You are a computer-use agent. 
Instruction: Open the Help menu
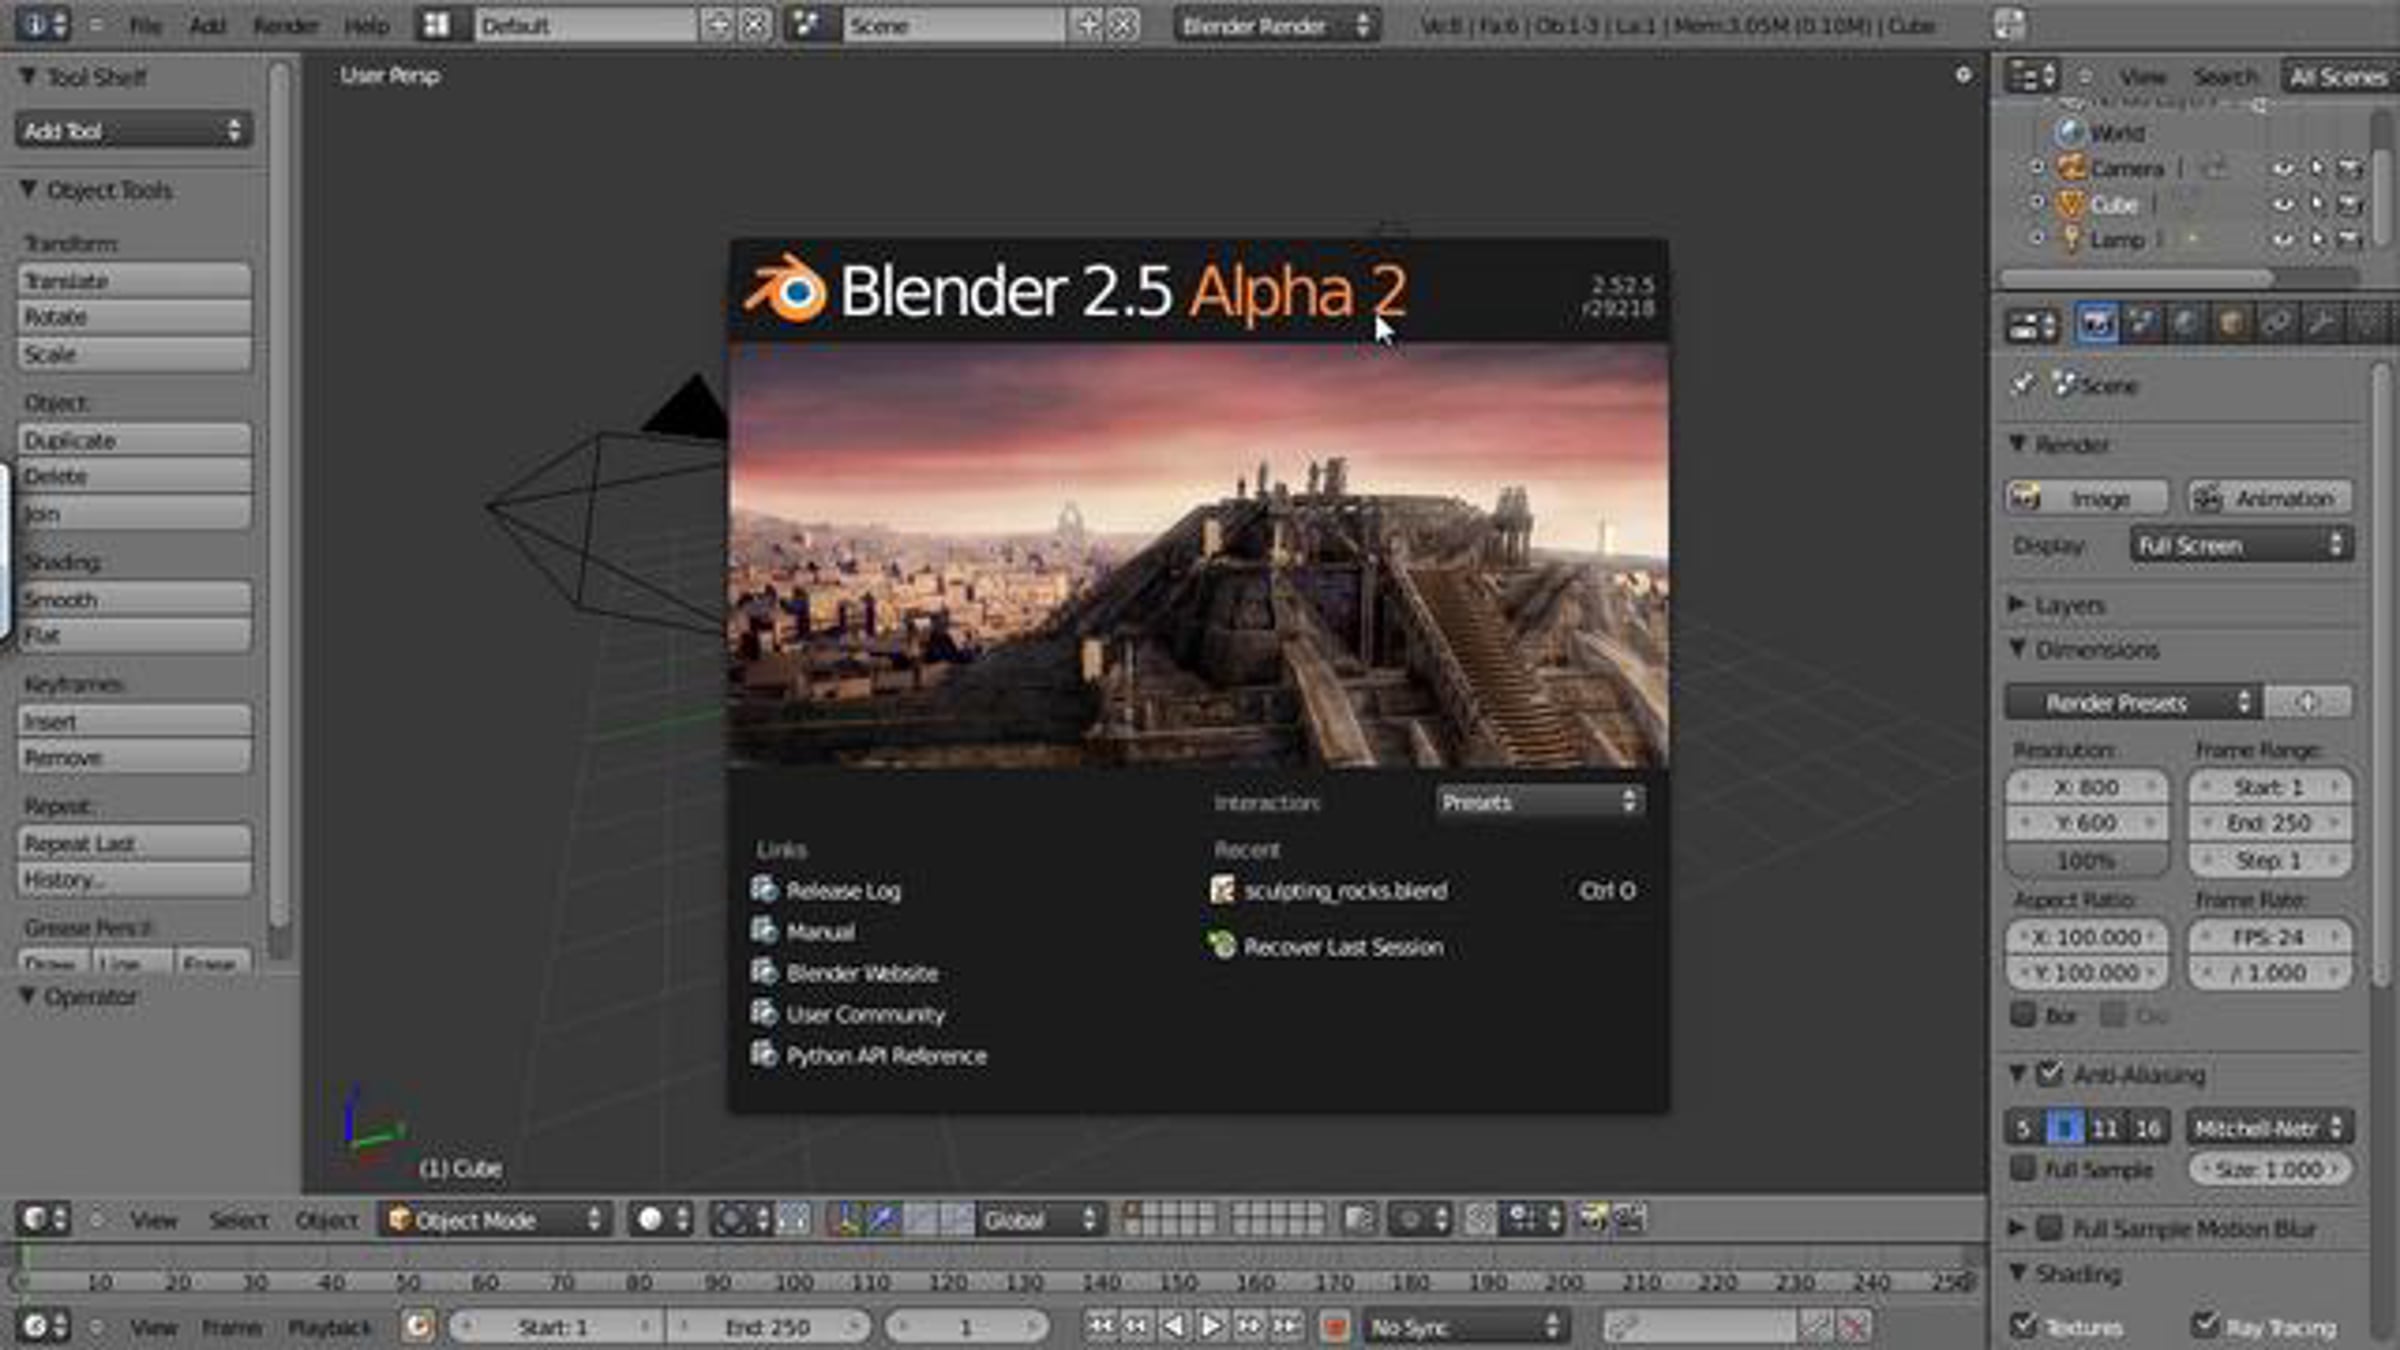(366, 25)
